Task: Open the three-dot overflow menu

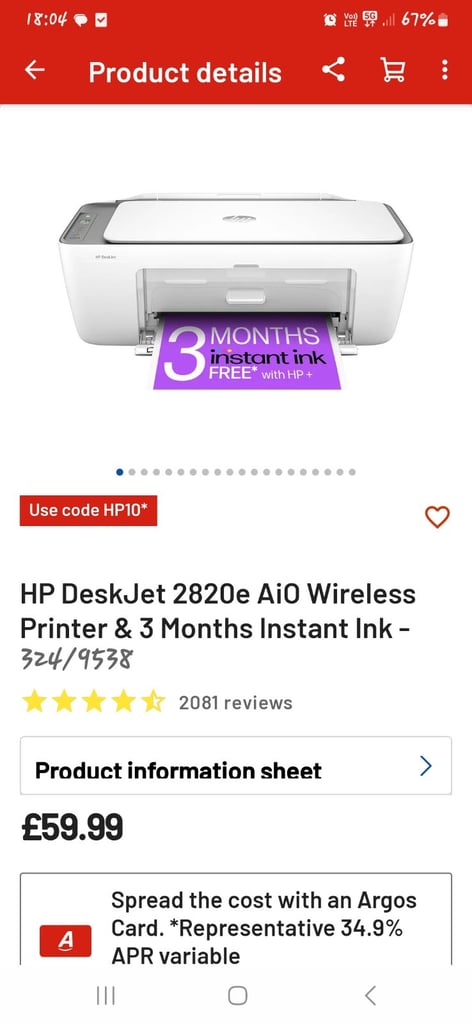Action: click(x=445, y=70)
